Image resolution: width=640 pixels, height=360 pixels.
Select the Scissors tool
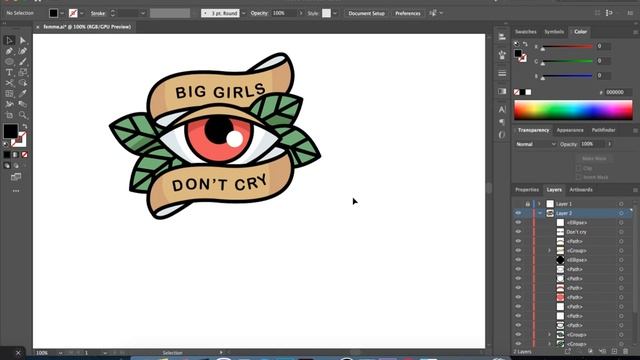click(9, 83)
